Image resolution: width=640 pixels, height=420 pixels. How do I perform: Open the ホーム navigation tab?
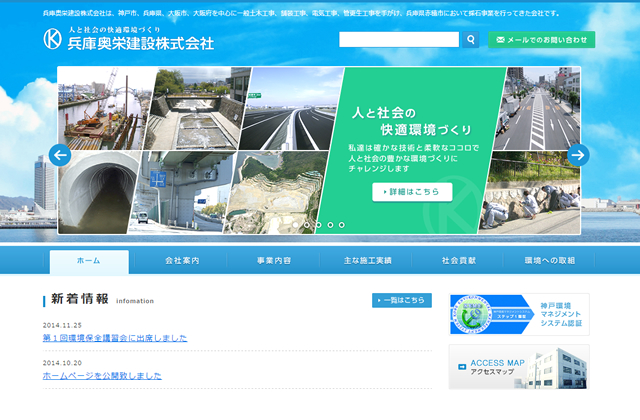pos(89,261)
